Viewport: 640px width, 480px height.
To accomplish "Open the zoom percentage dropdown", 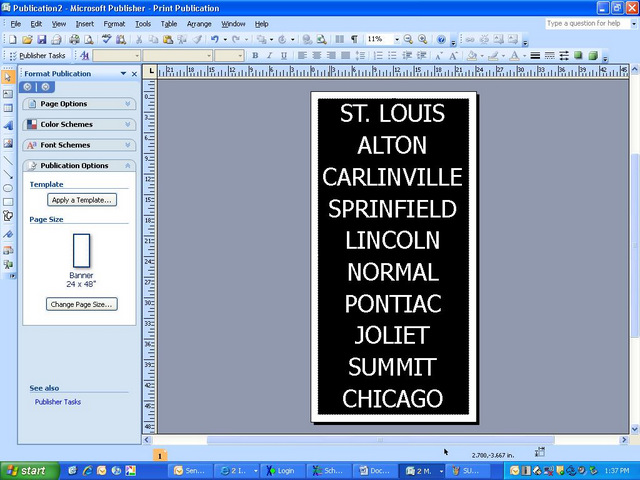I will (x=396, y=39).
